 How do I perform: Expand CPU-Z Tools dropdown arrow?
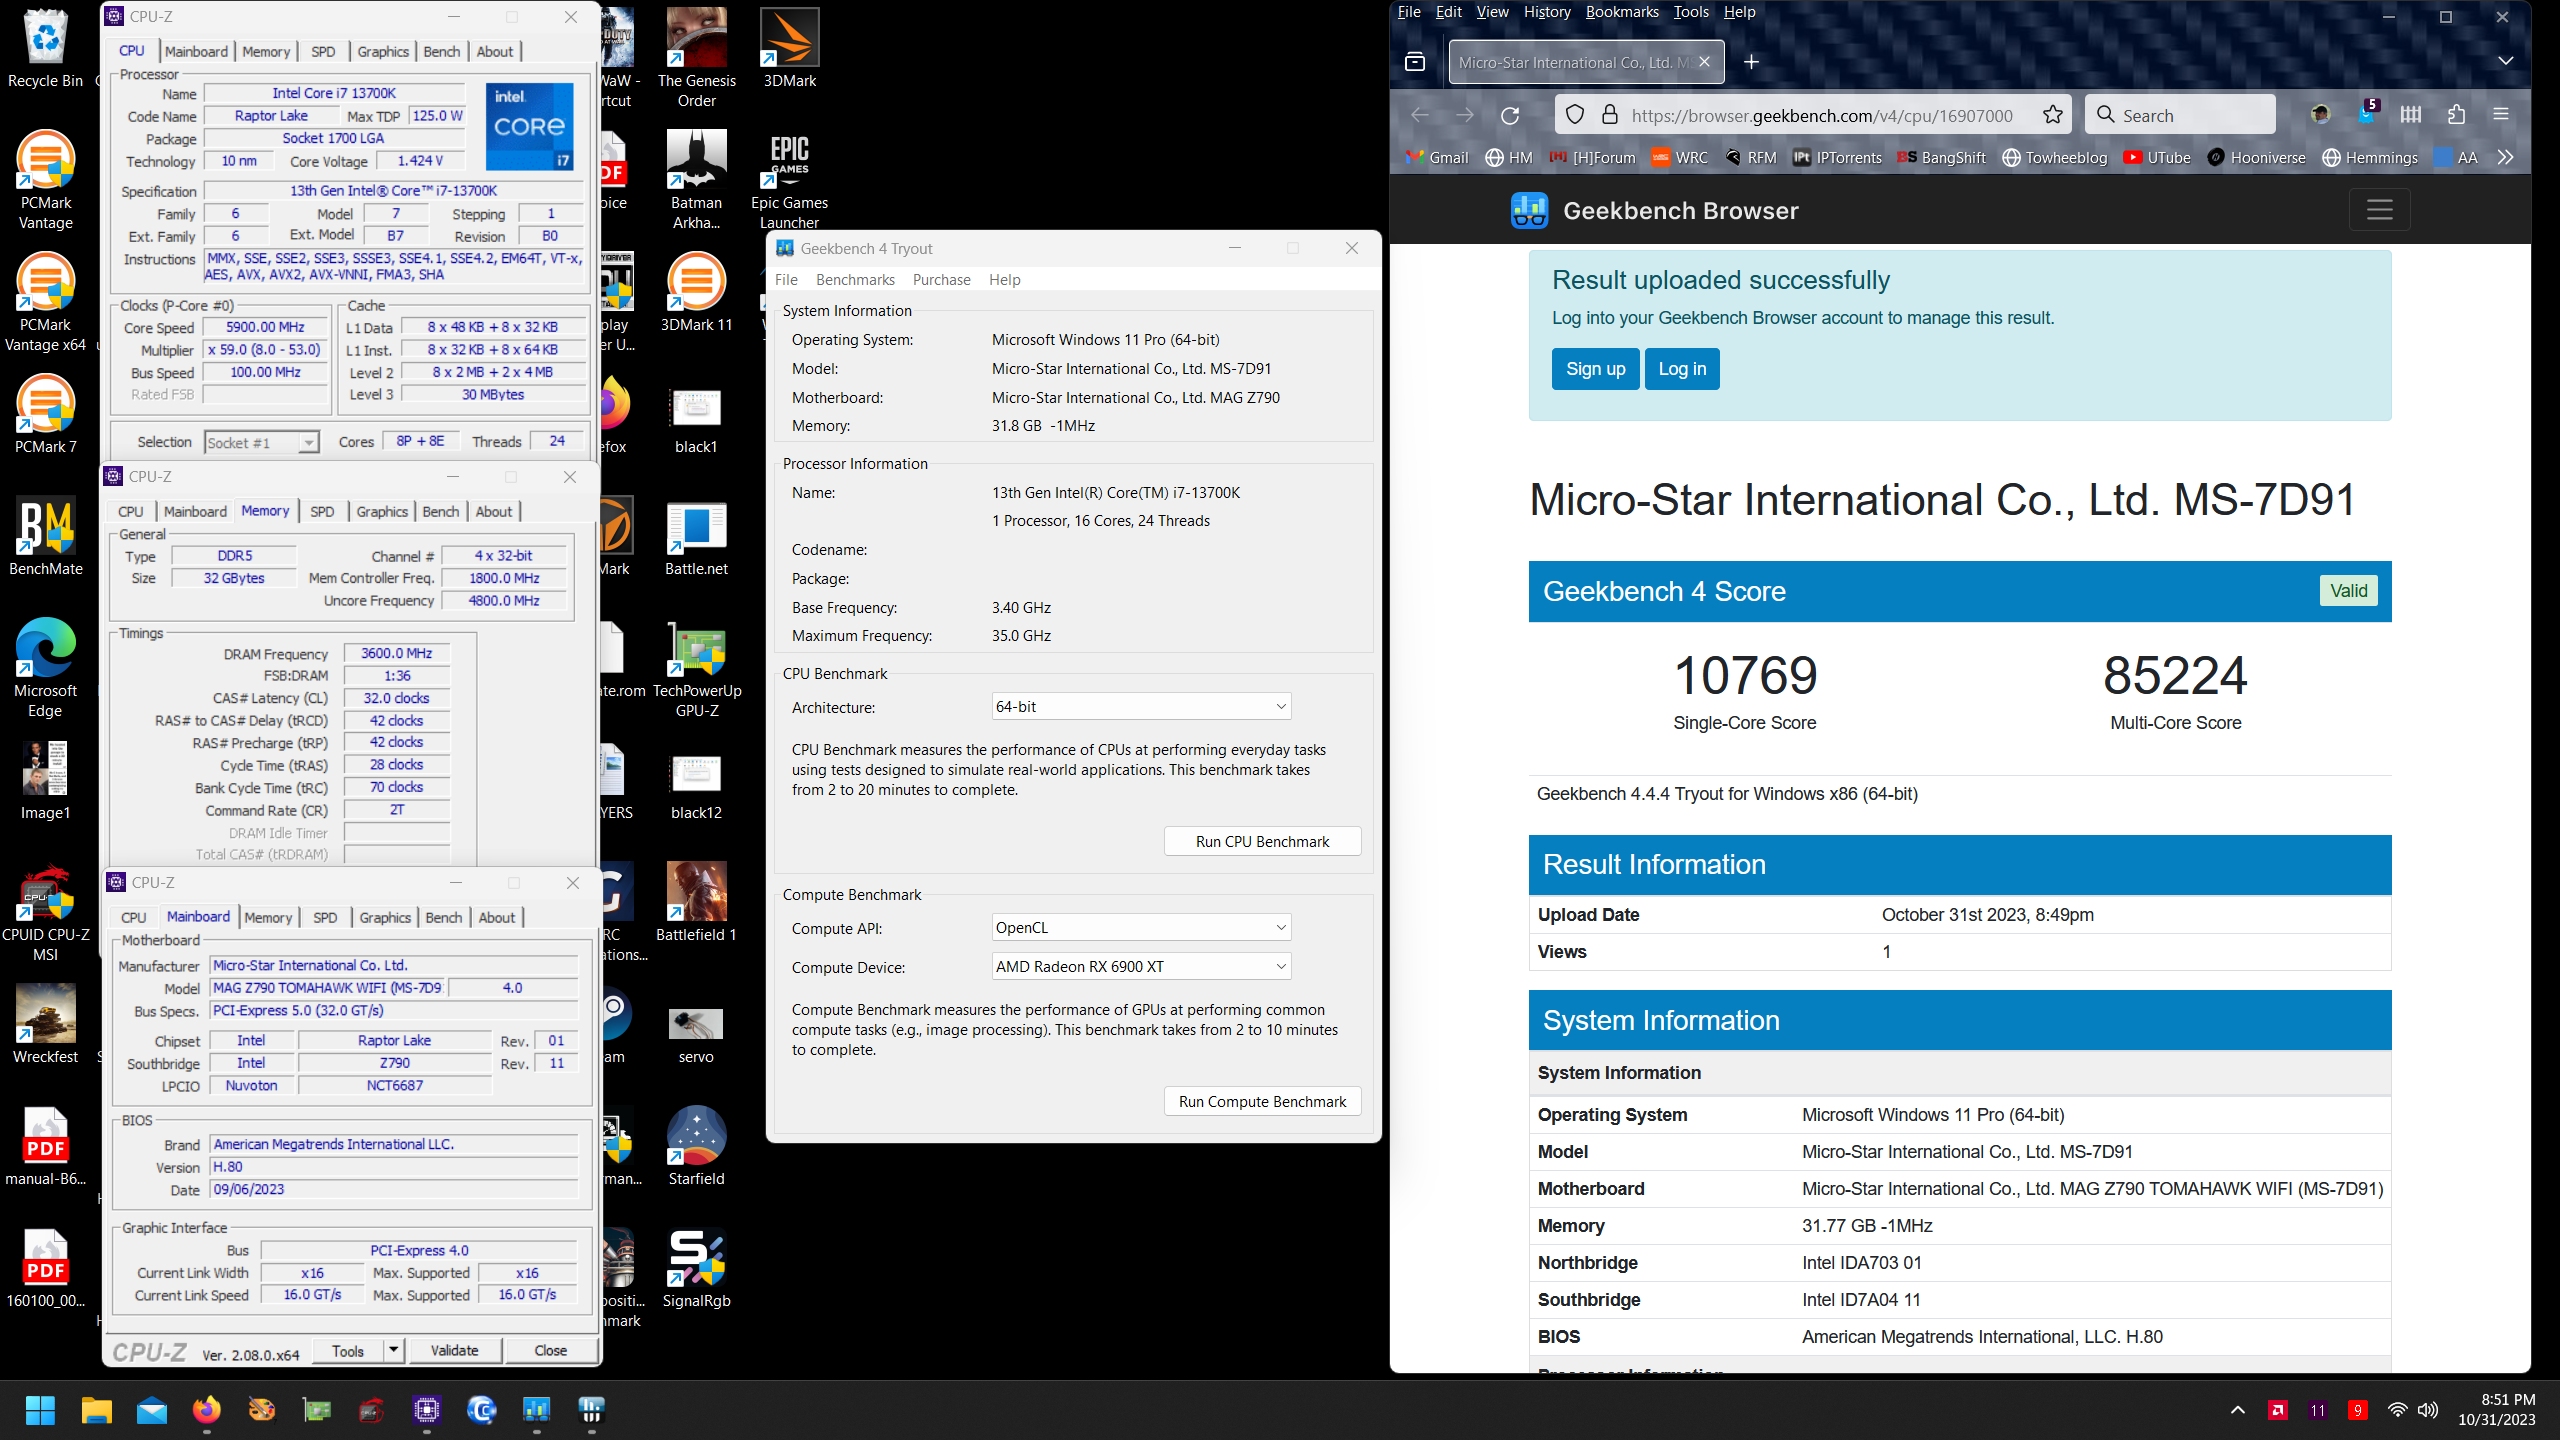pyautogui.click(x=393, y=1350)
